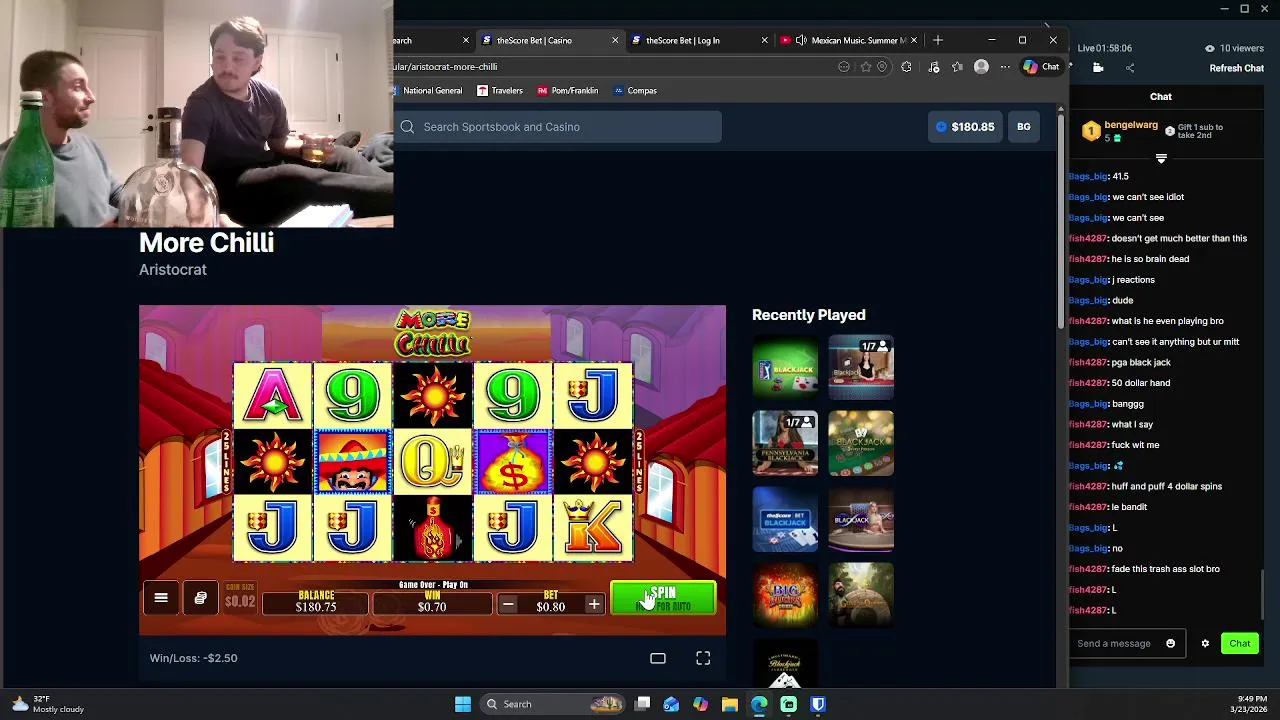Open the green-table Blackjack thumbnail
This screenshot has height=720, width=1280.
click(x=861, y=443)
